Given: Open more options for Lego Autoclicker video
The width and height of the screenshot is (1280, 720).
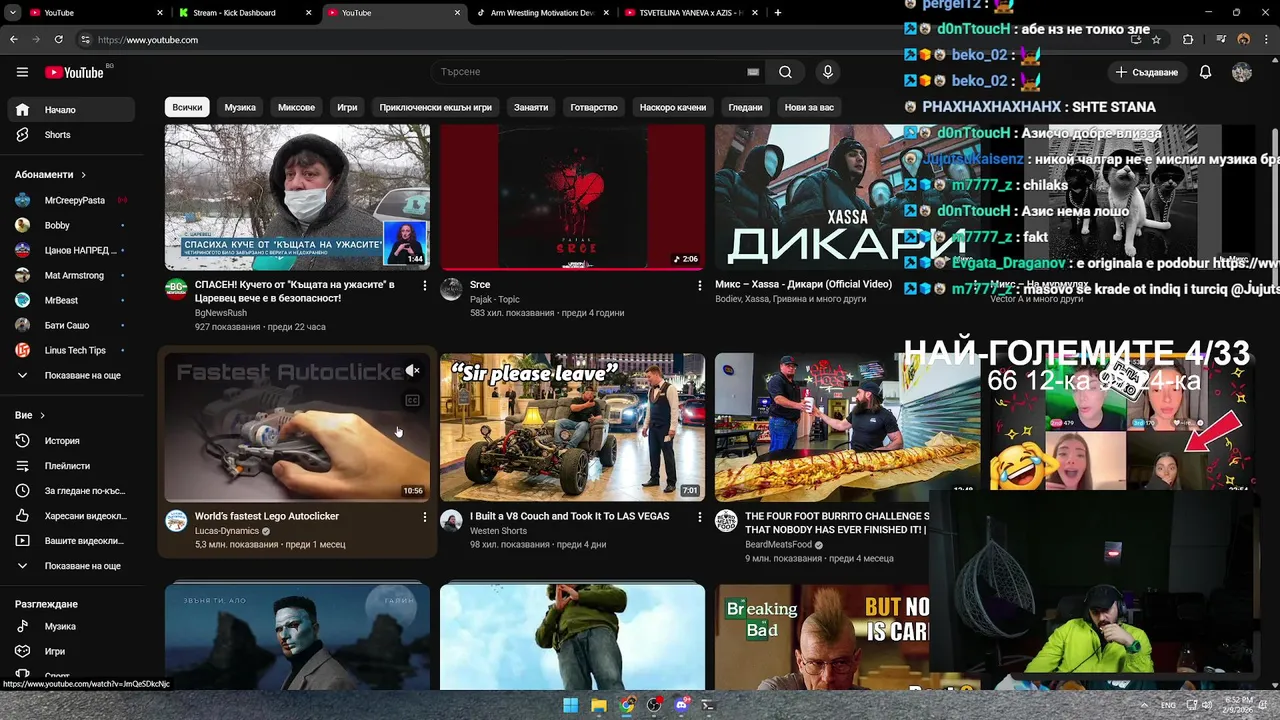Looking at the screenshot, I should pyautogui.click(x=424, y=517).
